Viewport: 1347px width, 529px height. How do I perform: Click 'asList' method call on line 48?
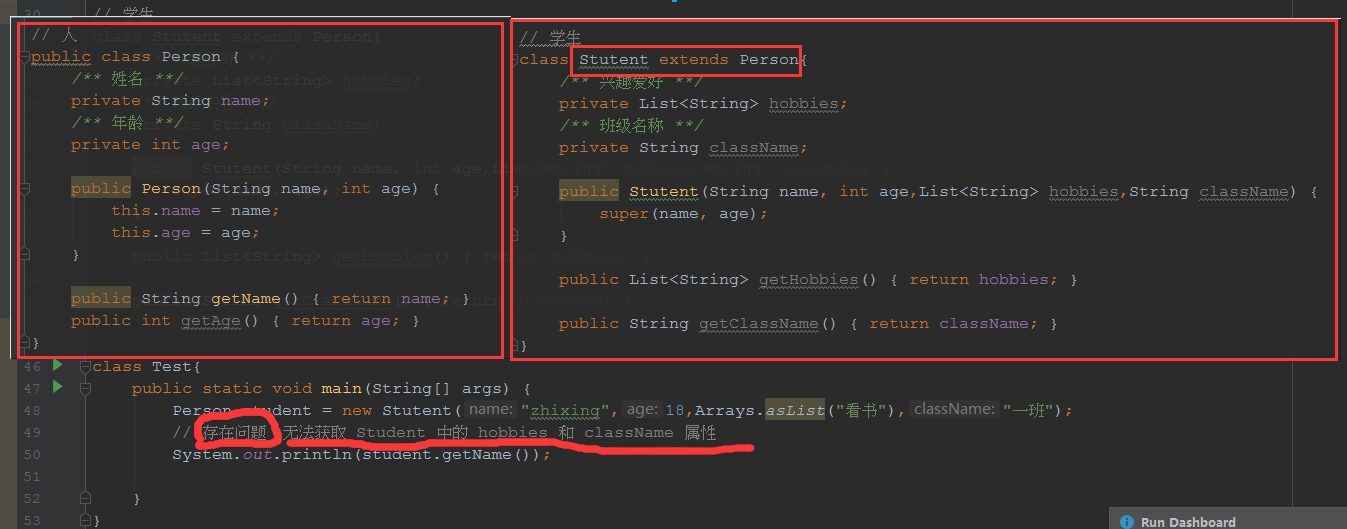pos(796,410)
